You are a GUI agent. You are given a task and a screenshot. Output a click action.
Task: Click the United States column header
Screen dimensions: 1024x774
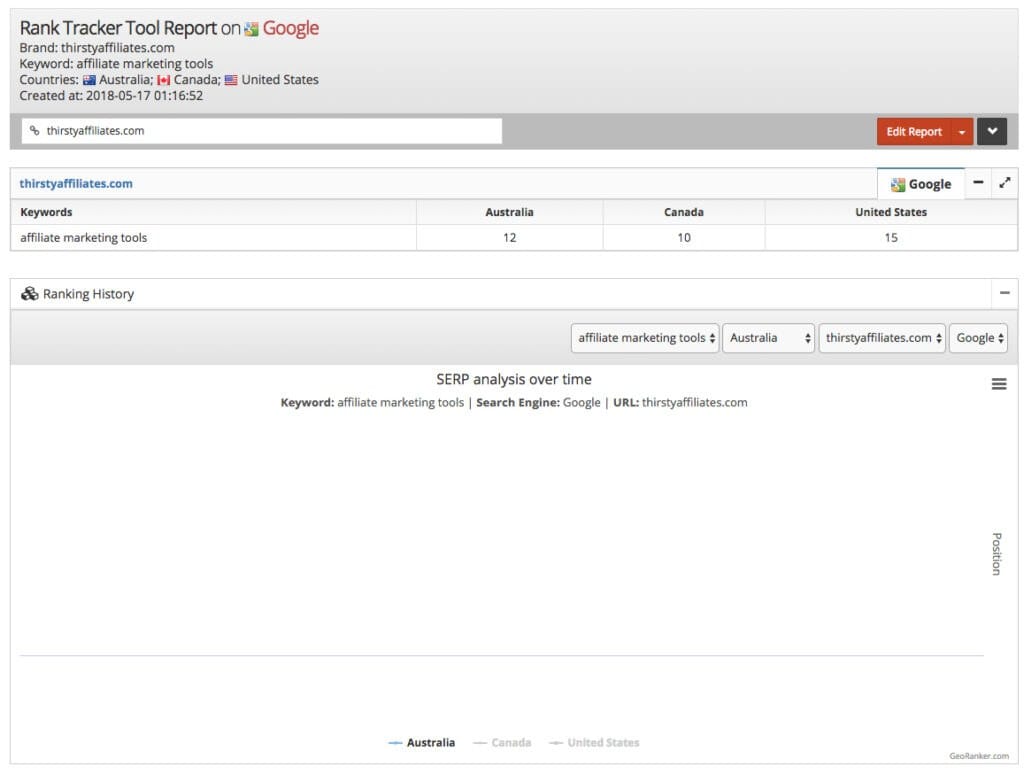click(891, 212)
